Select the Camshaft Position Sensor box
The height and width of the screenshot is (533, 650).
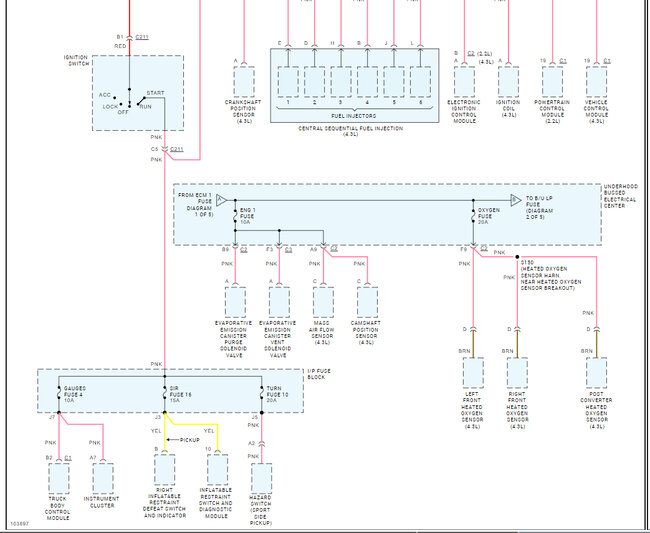click(x=367, y=302)
